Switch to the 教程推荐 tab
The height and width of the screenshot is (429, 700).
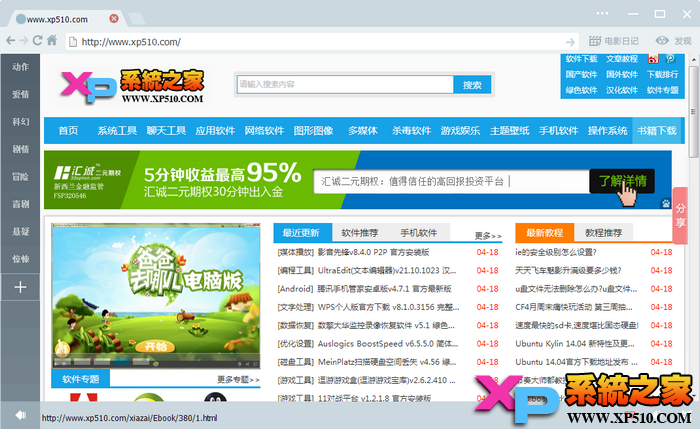[604, 233]
